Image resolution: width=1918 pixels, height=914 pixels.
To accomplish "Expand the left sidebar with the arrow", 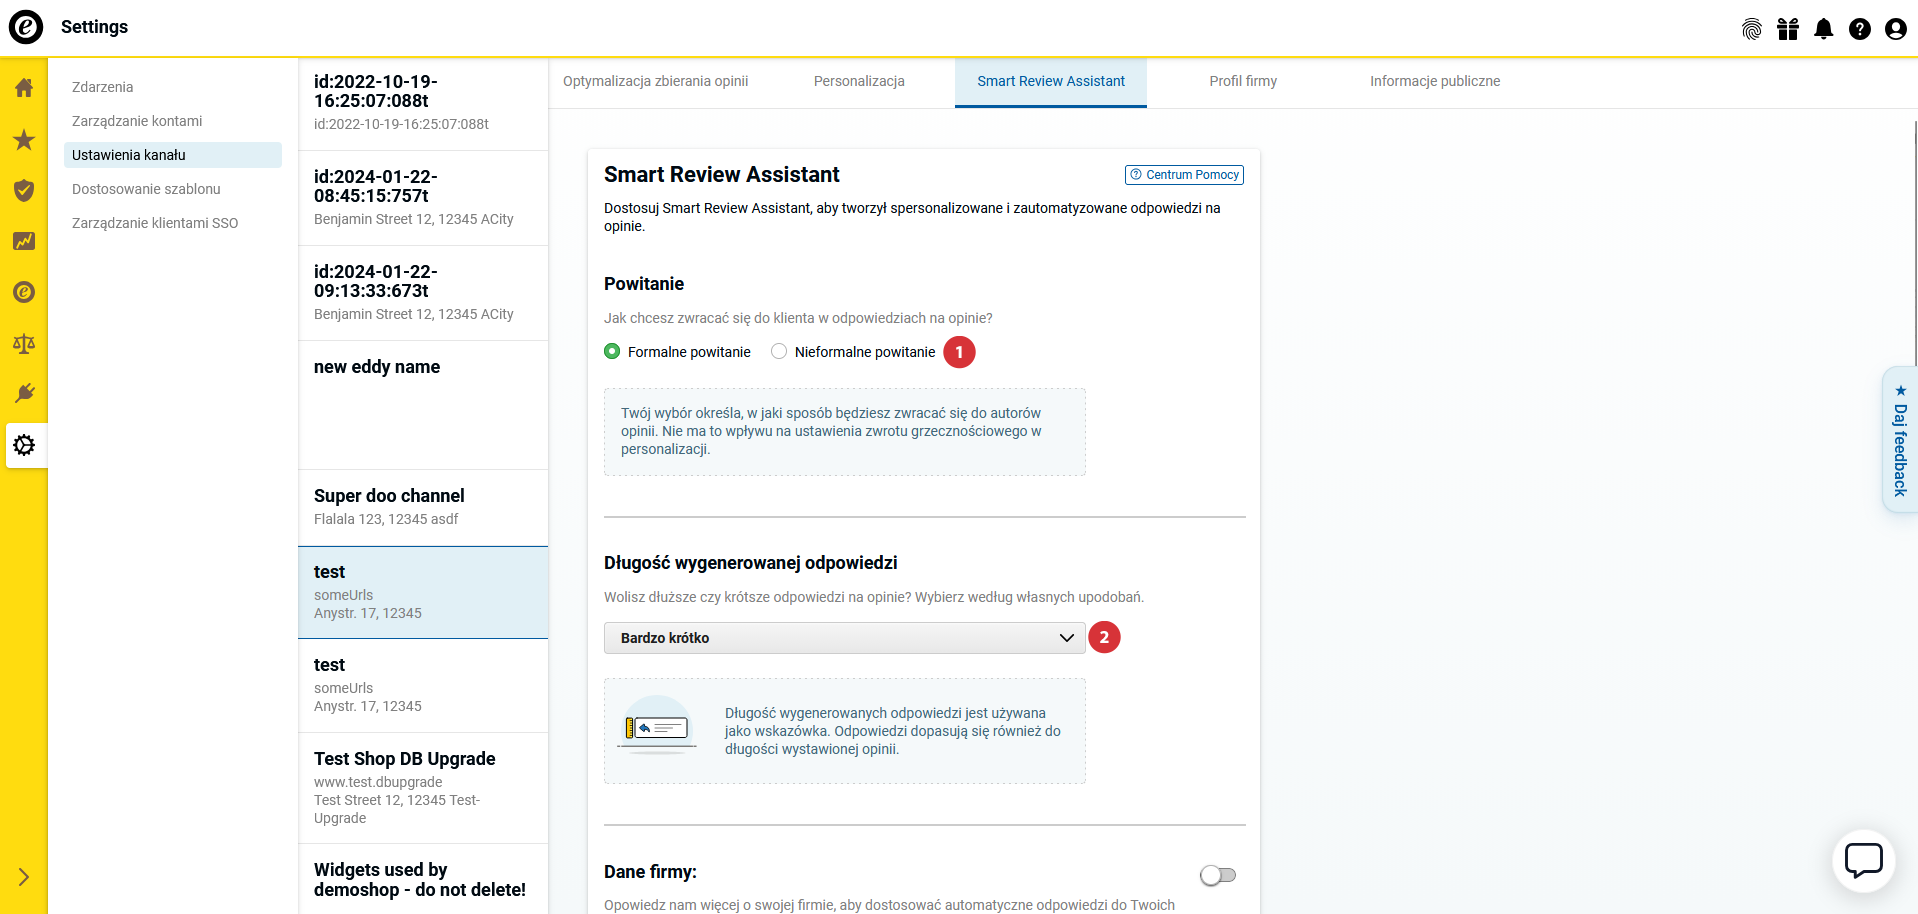I will [x=24, y=877].
